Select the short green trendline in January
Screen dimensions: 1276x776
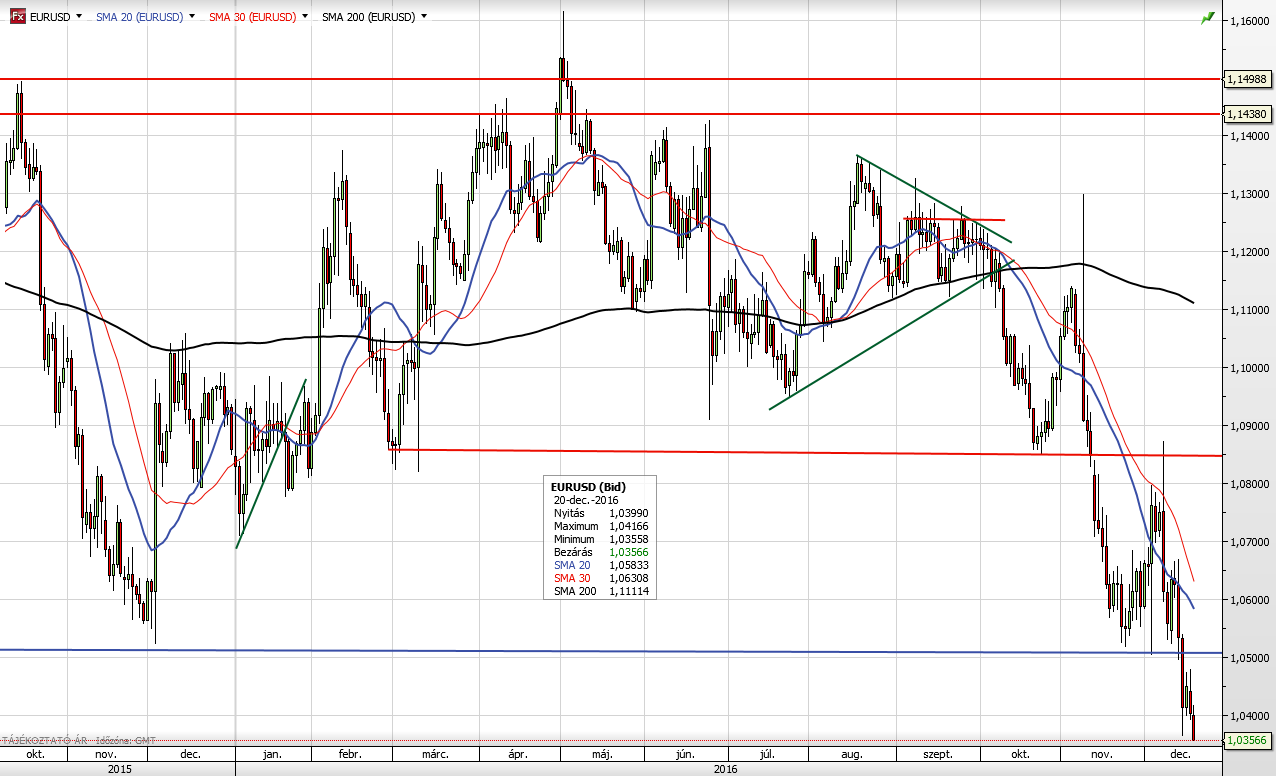tap(271, 464)
